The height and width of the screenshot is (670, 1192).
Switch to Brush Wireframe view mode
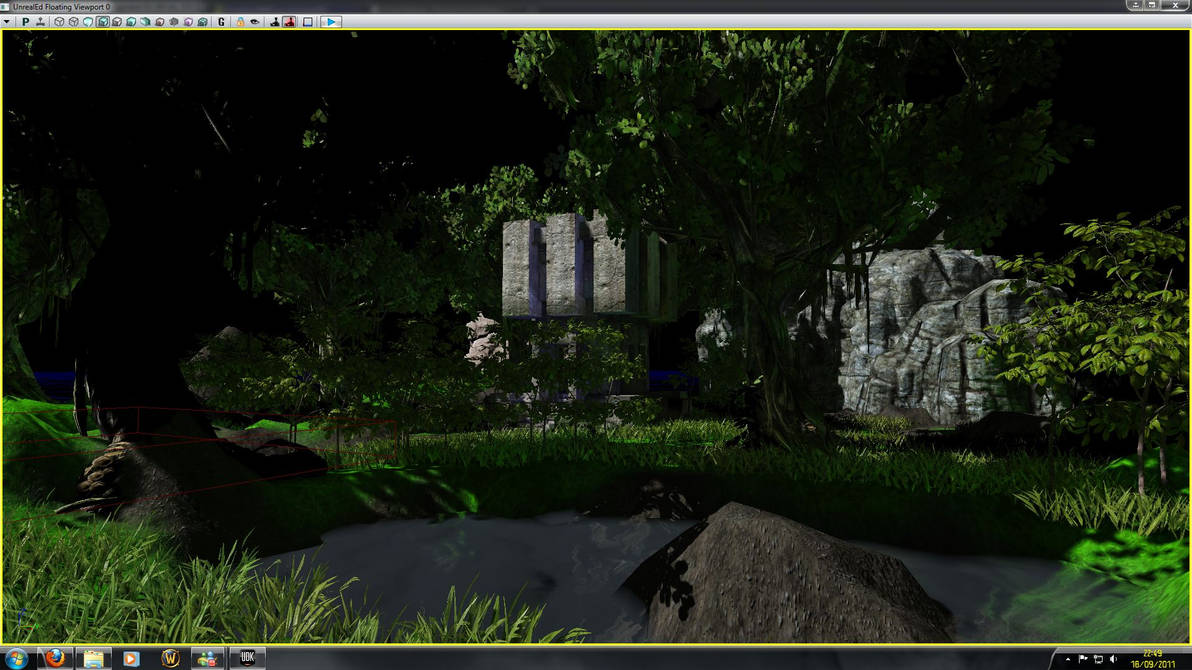click(x=59, y=22)
